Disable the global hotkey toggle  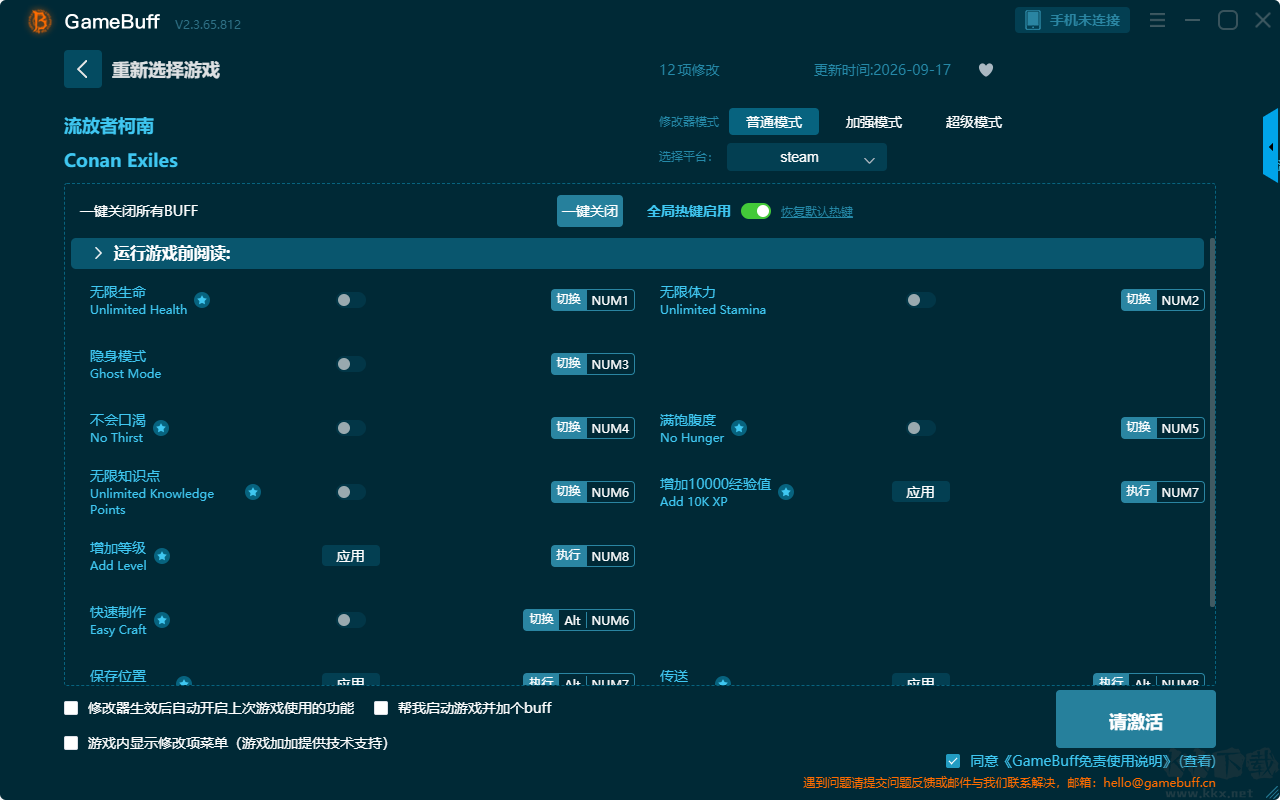pos(756,211)
